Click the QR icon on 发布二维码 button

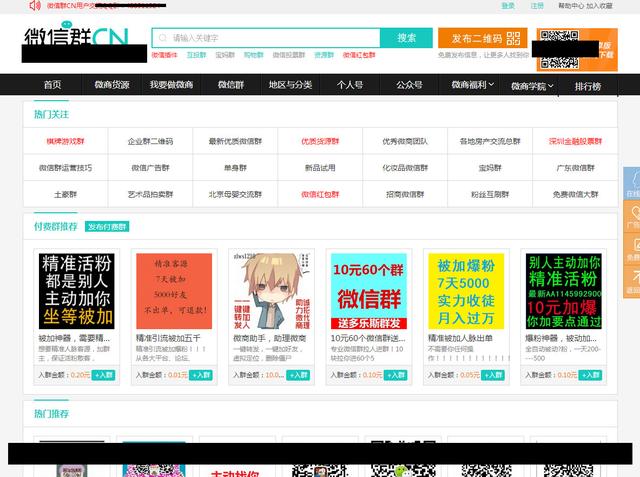pos(513,38)
